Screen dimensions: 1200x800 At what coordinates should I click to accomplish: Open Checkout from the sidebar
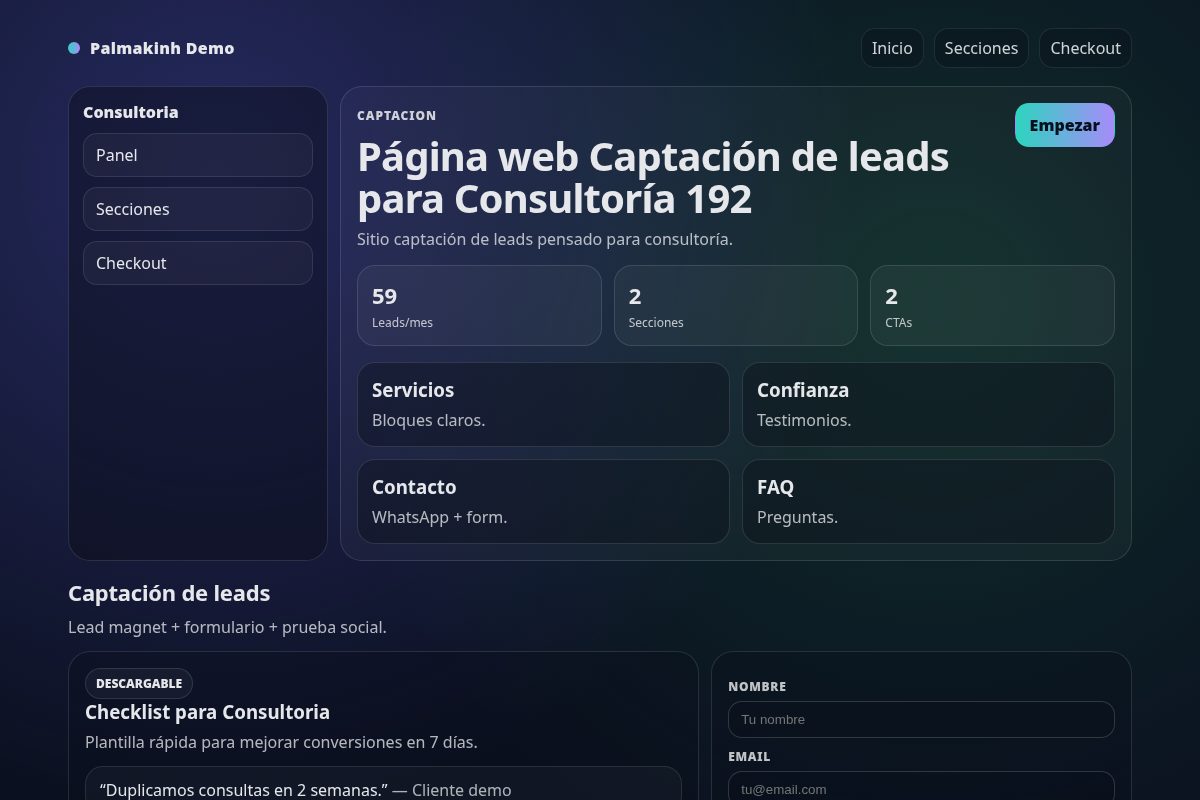[x=197, y=263]
